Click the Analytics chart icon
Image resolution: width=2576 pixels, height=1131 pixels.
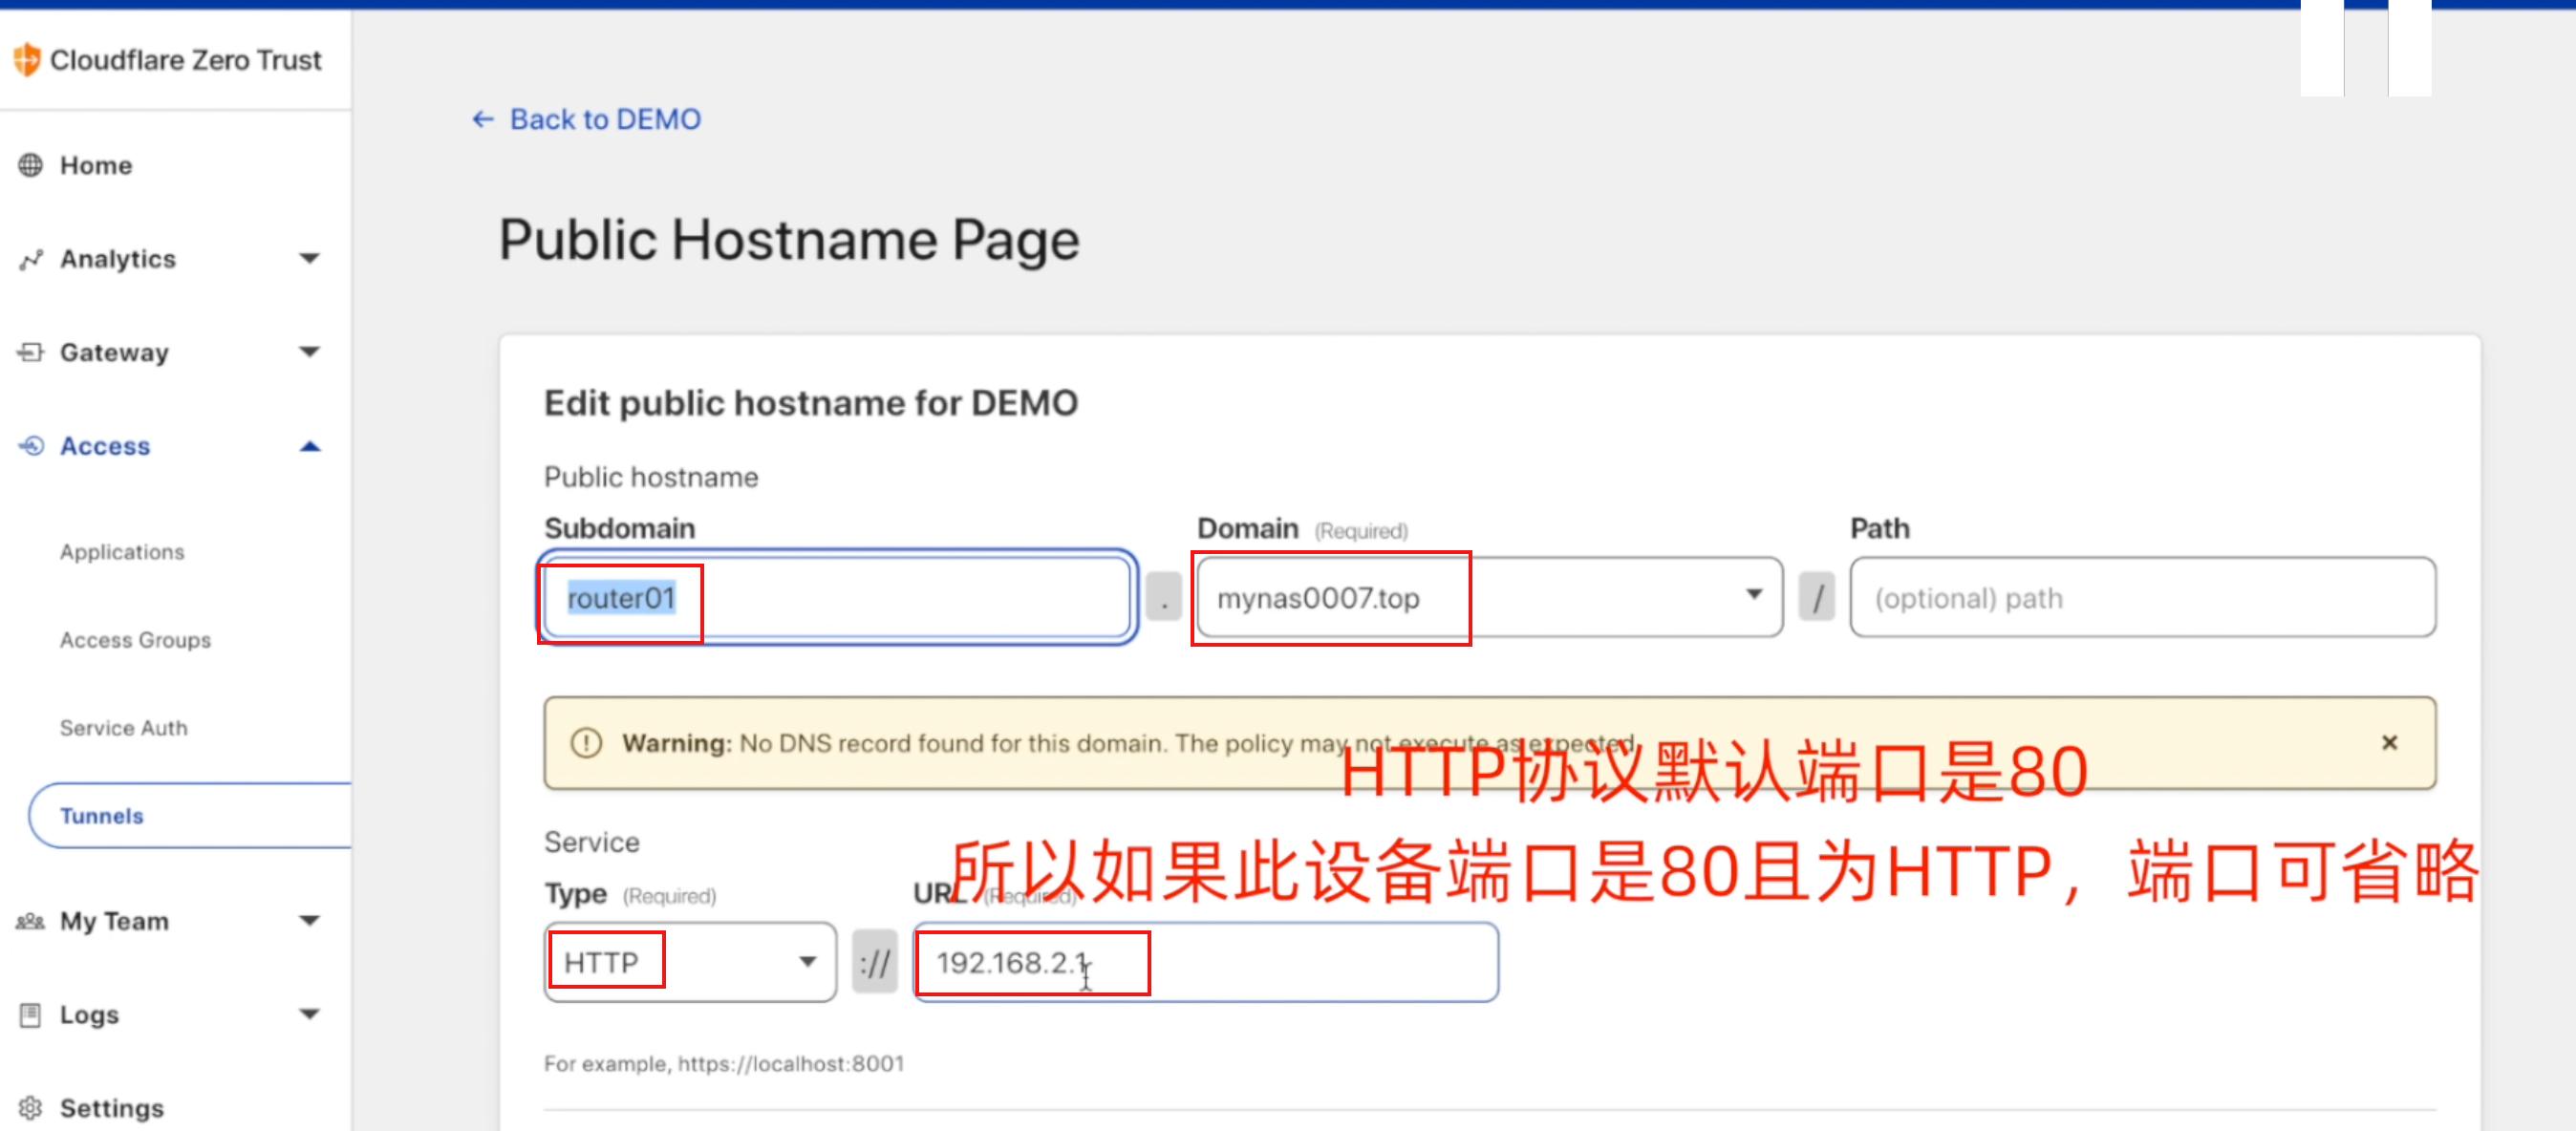30,258
